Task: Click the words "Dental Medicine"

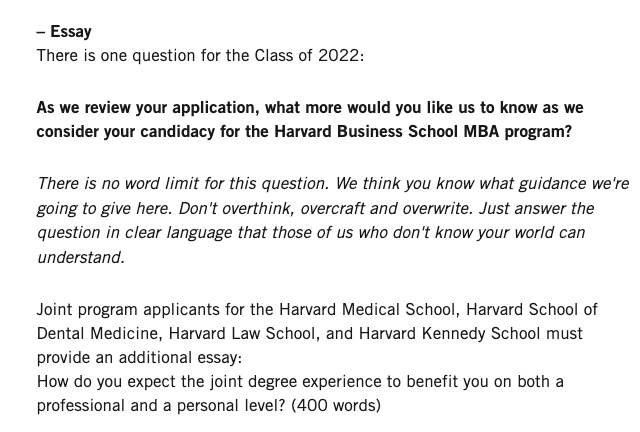Action: coord(95,333)
